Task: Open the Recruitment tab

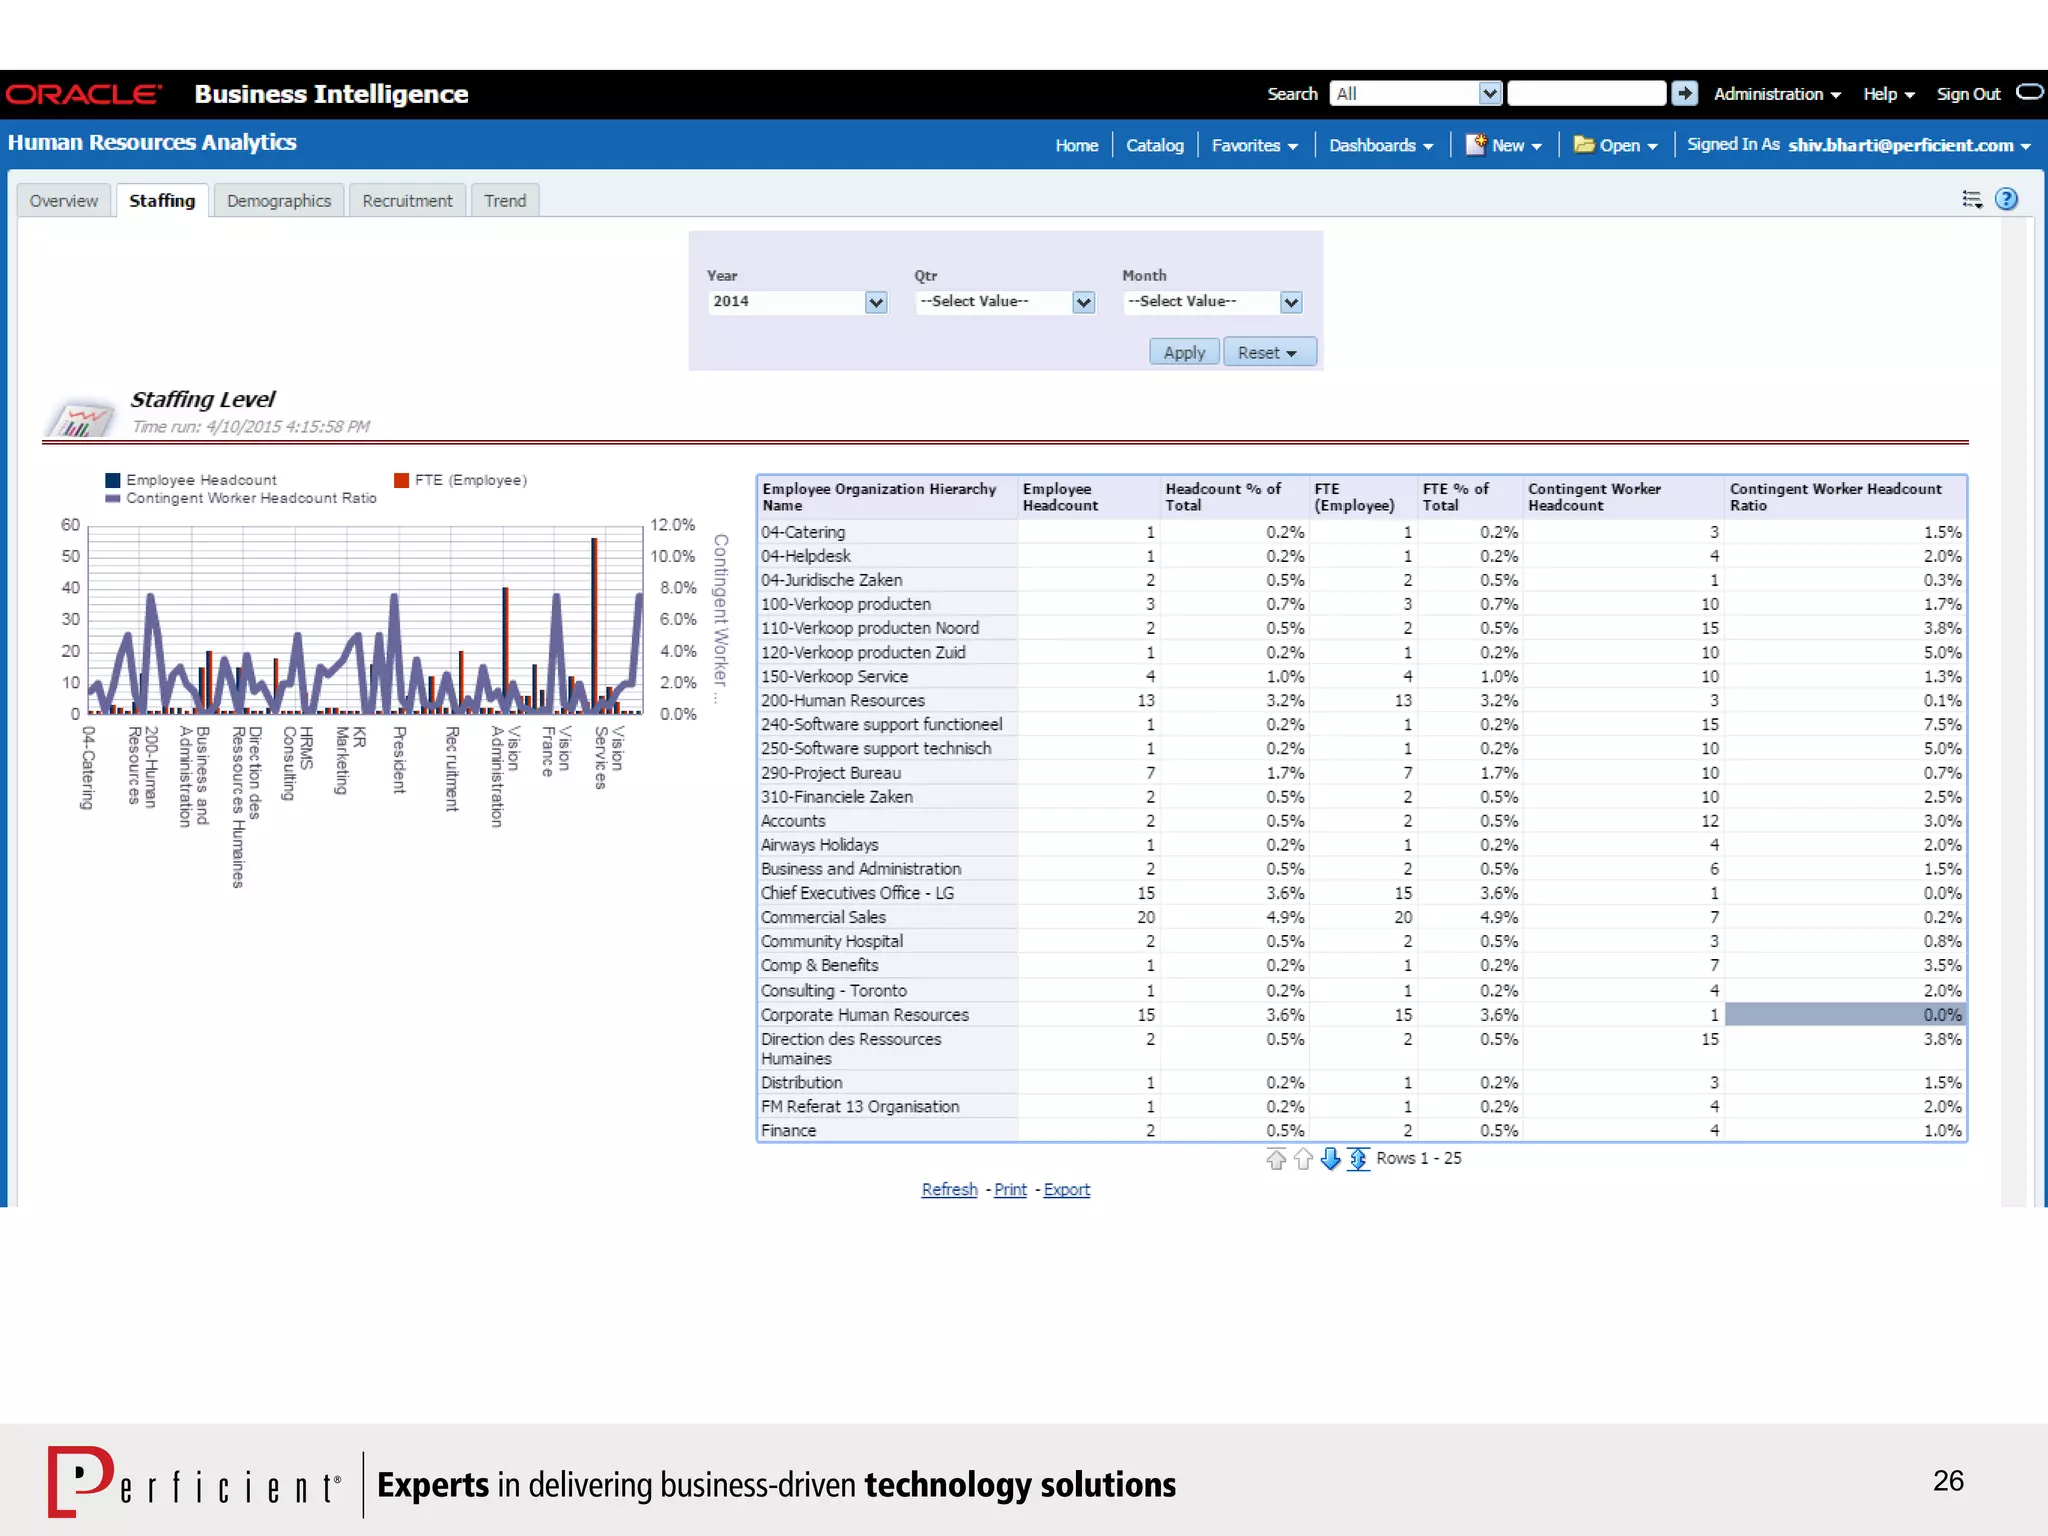Action: click(x=407, y=201)
